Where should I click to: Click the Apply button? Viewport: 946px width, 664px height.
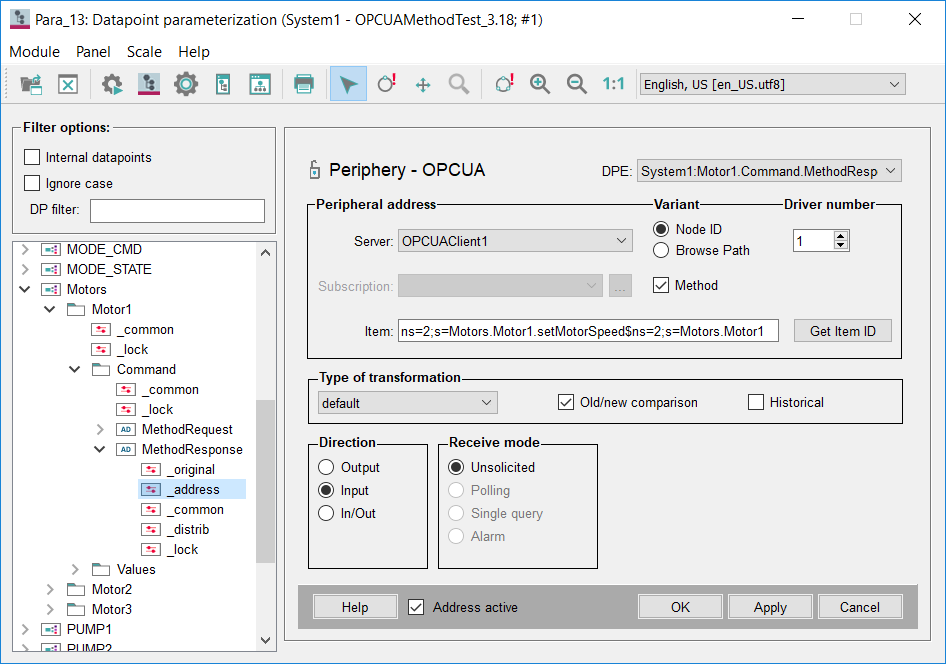[770, 607]
